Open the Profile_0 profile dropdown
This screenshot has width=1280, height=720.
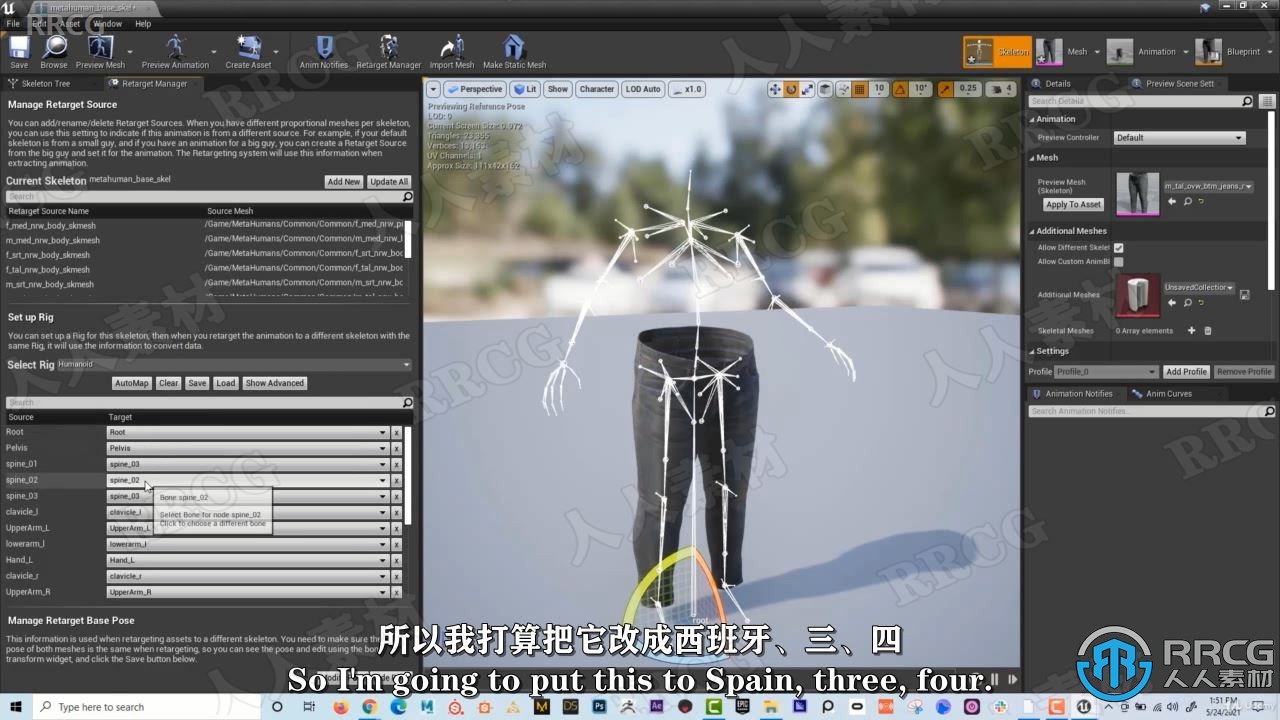point(1106,372)
